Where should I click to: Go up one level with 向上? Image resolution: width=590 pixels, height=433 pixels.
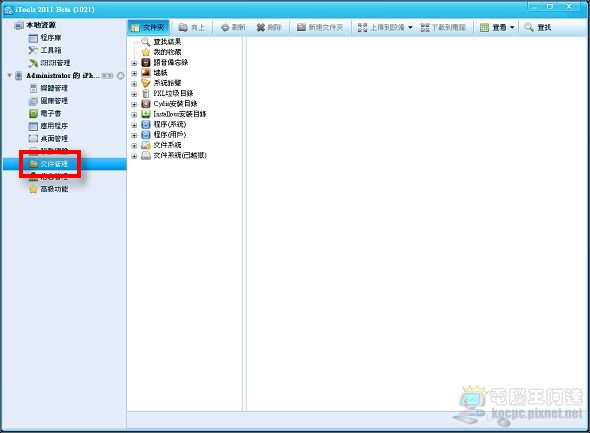point(191,27)
